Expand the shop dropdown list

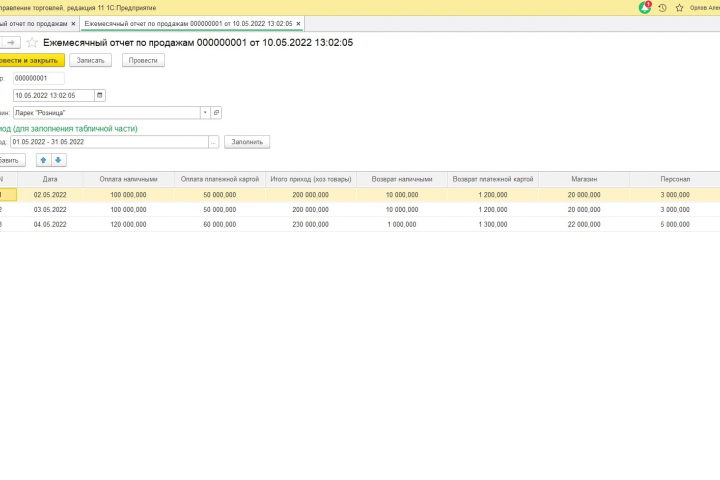[x=205, y=113]
